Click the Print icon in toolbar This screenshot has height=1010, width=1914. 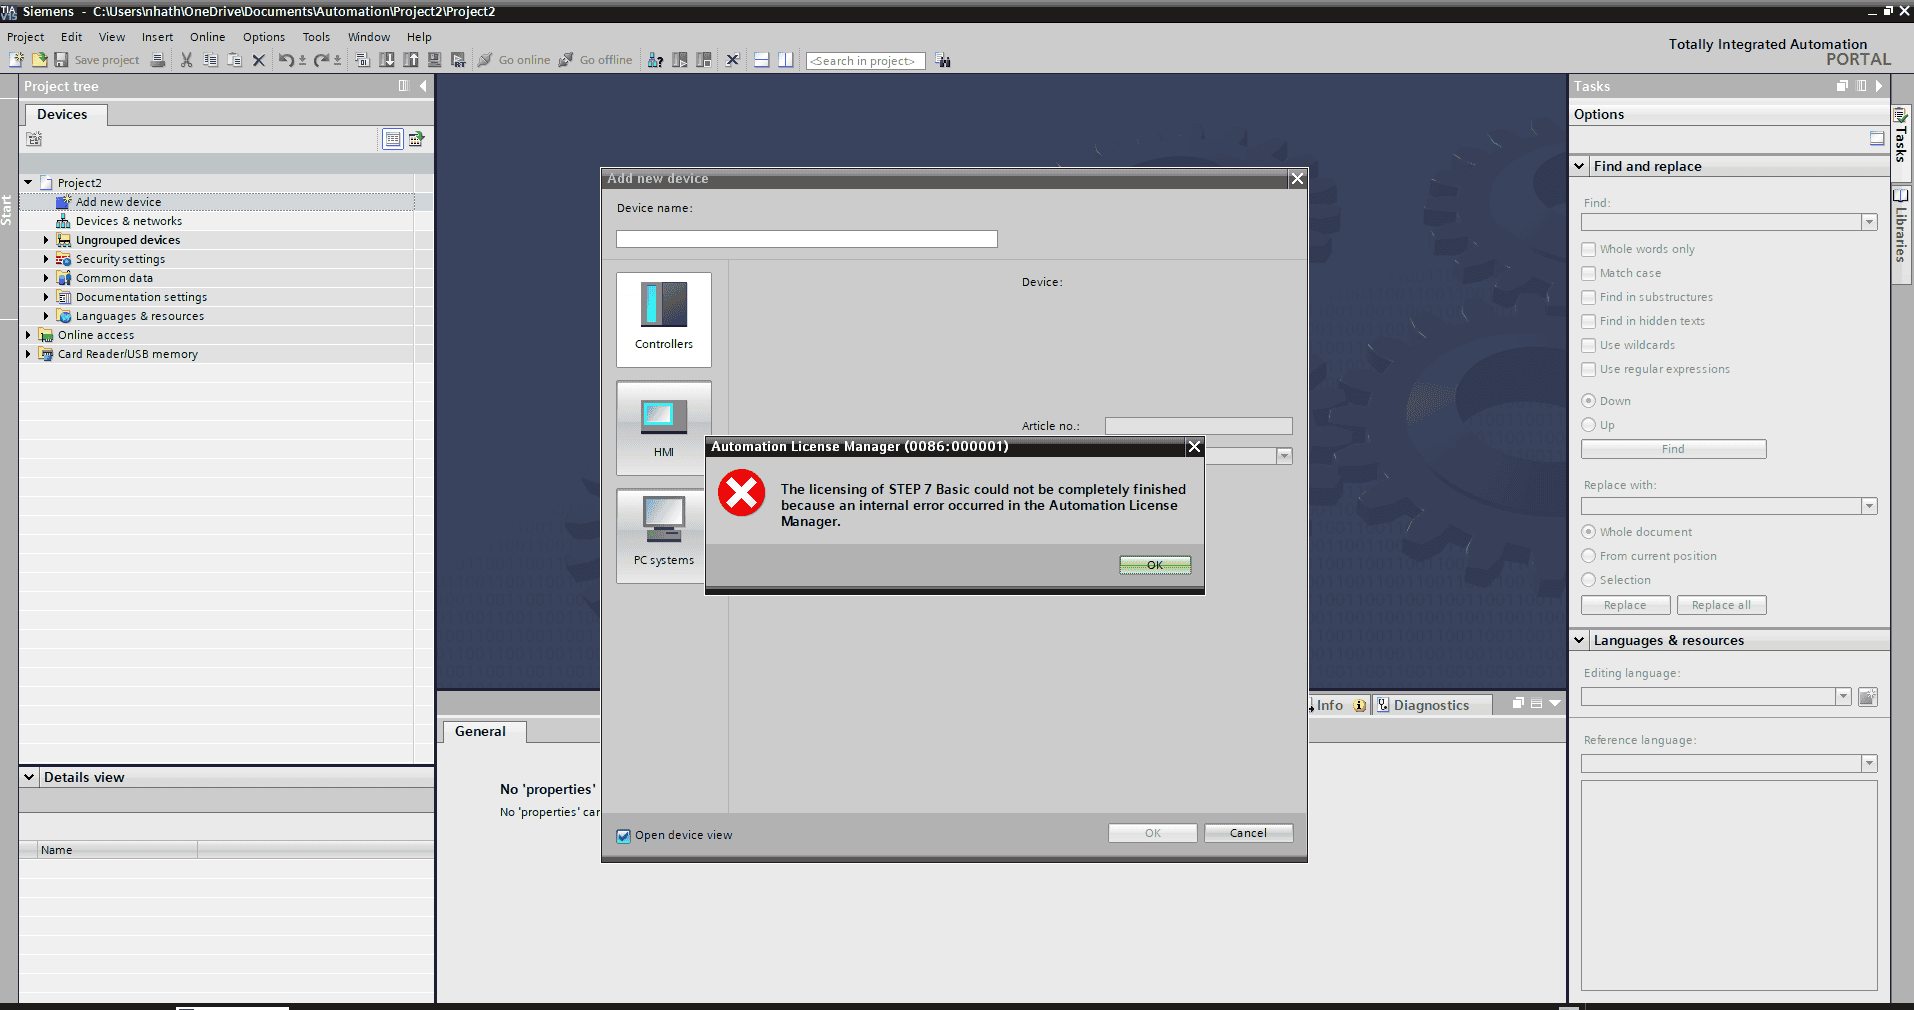tap(158, 60)
